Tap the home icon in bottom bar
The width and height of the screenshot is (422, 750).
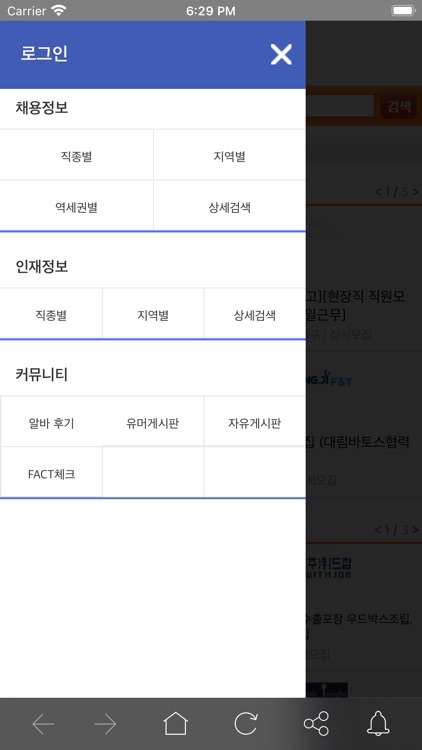(176, 723)
